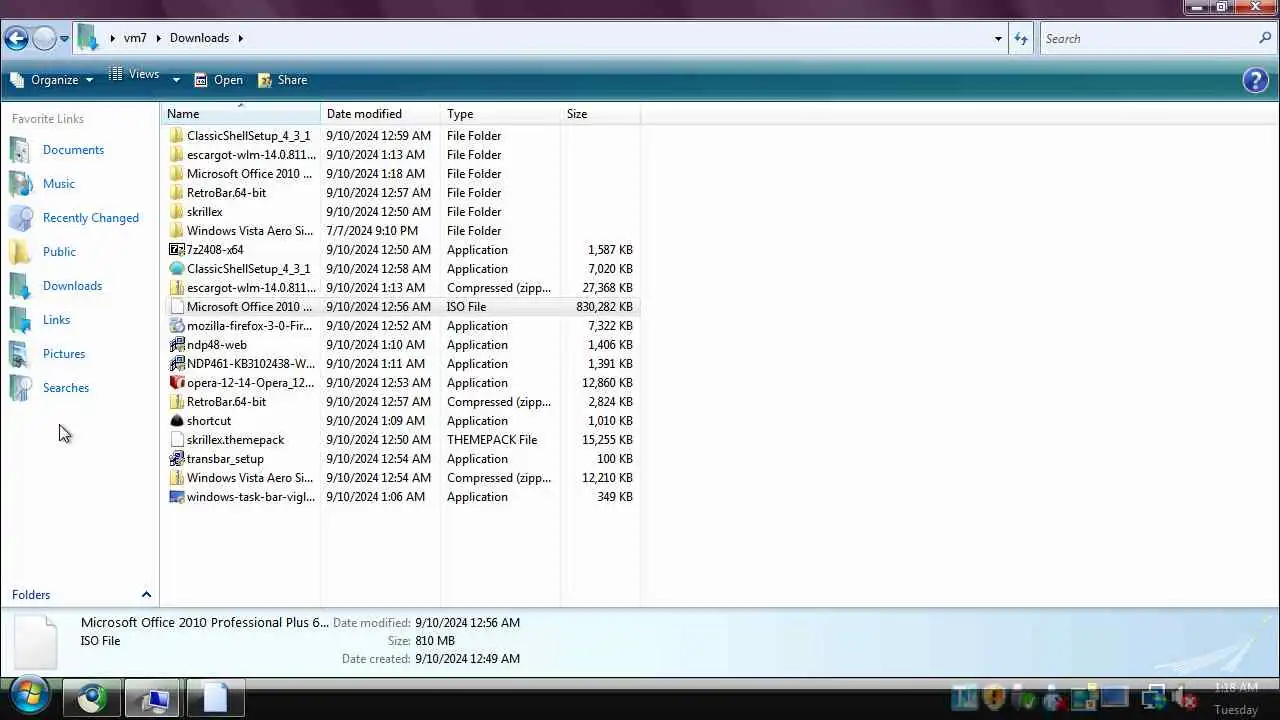Expand the arrow after the Downloads breadcrumb
Image resolution: width=1280 pixels, height=720 pixels.
240,38
